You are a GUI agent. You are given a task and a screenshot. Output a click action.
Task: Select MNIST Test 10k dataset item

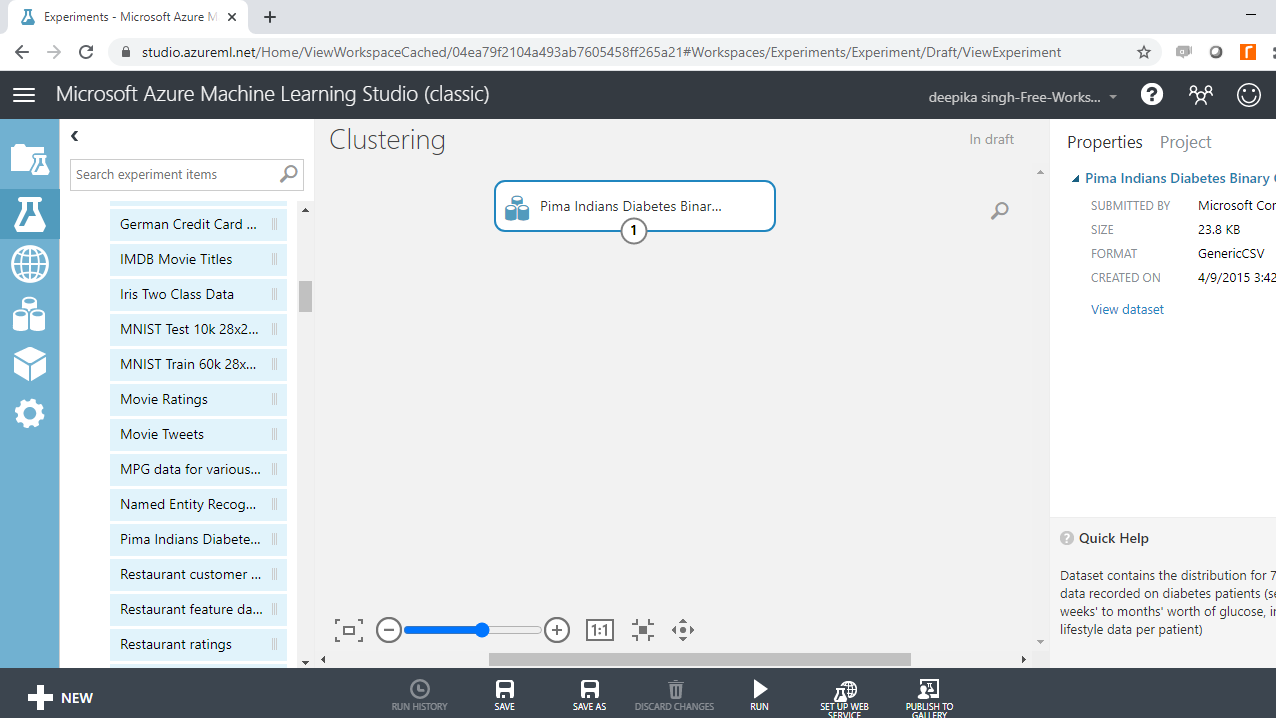[x=198, y=329]
